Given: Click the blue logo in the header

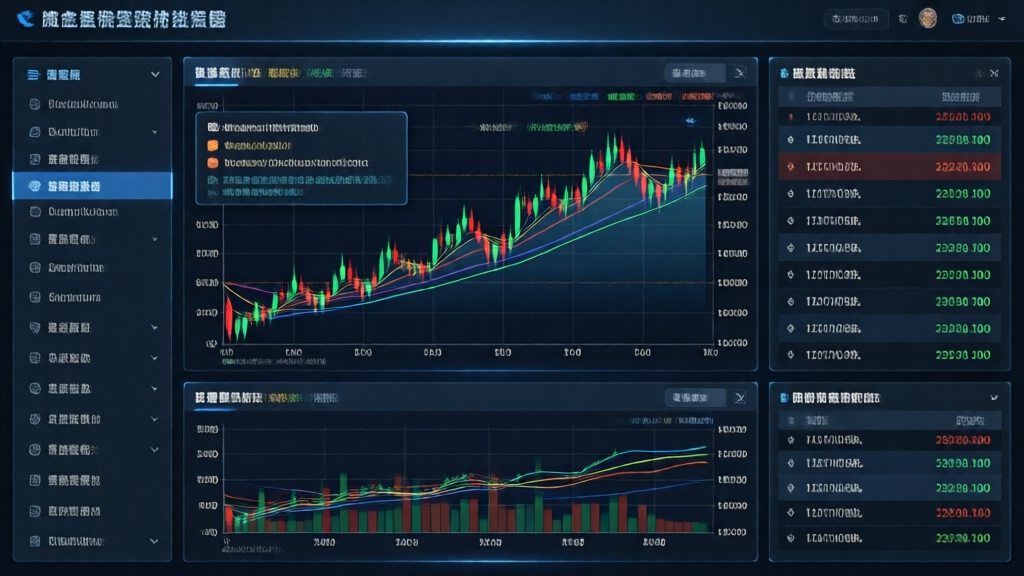Looking at the screenshot, I should click(25, 19).
